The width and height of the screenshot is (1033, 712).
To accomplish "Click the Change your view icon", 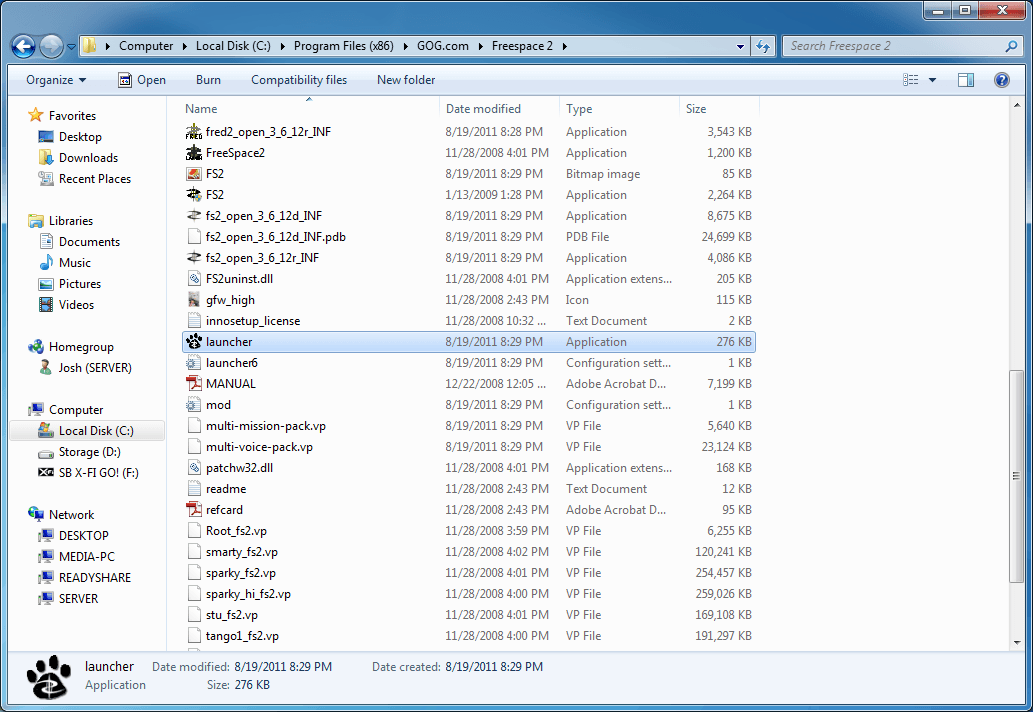I will tap(910, 80).
